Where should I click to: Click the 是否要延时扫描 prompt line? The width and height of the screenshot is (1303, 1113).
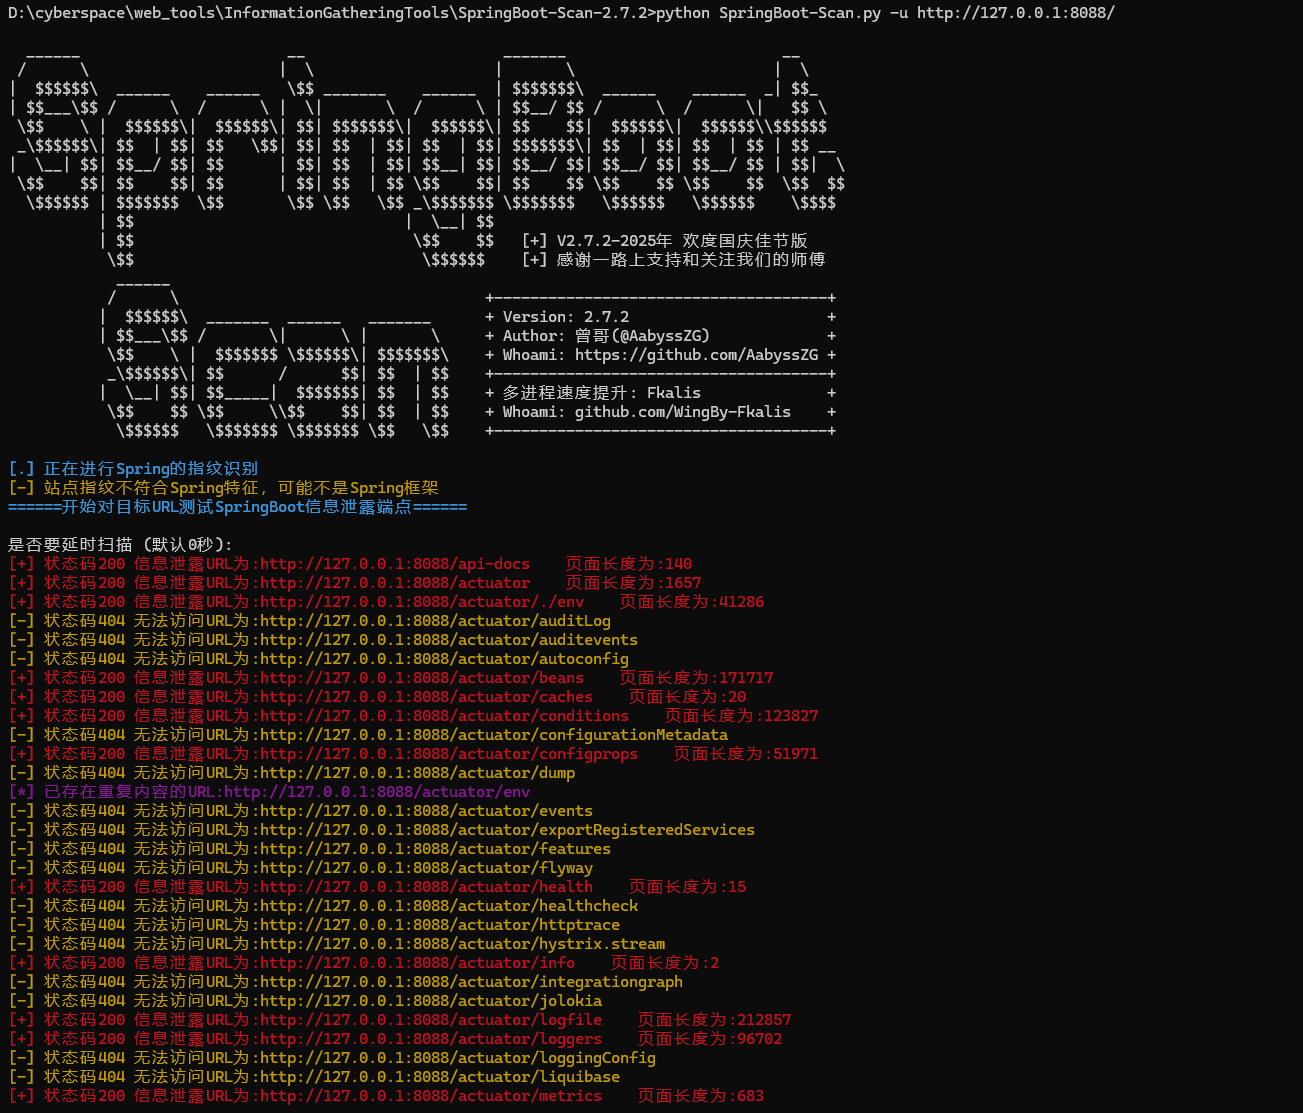tap(120, 545)
